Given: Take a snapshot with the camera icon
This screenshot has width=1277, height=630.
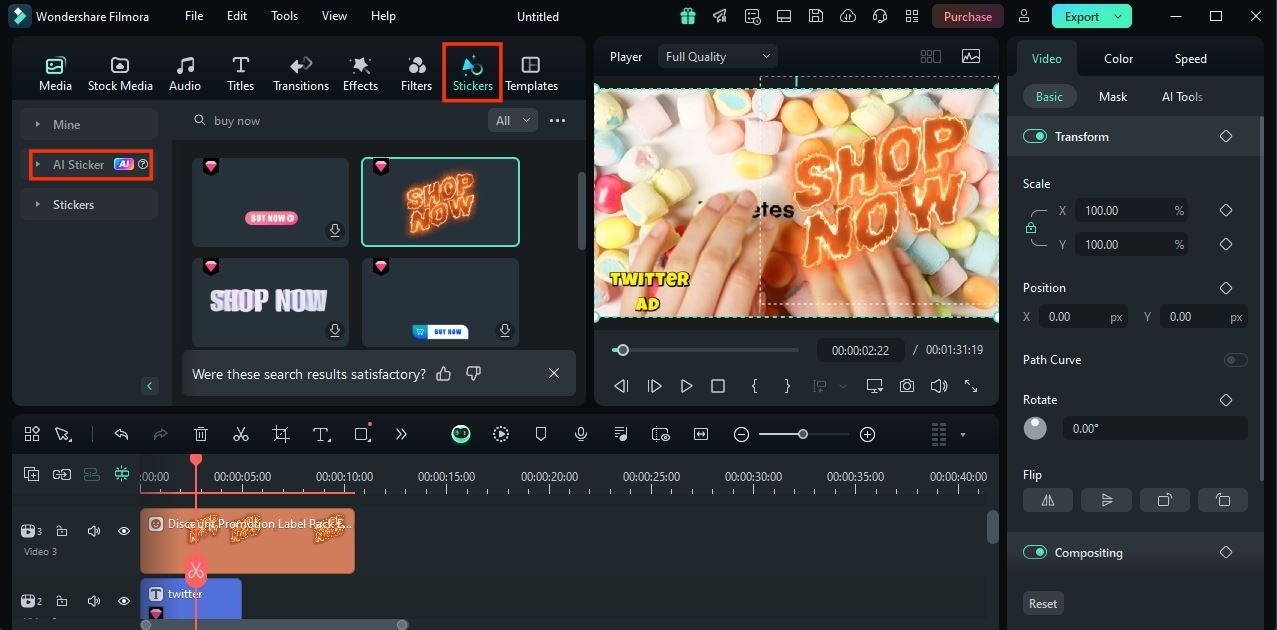Looking at the screenshot, I should [x=906, y=386].
